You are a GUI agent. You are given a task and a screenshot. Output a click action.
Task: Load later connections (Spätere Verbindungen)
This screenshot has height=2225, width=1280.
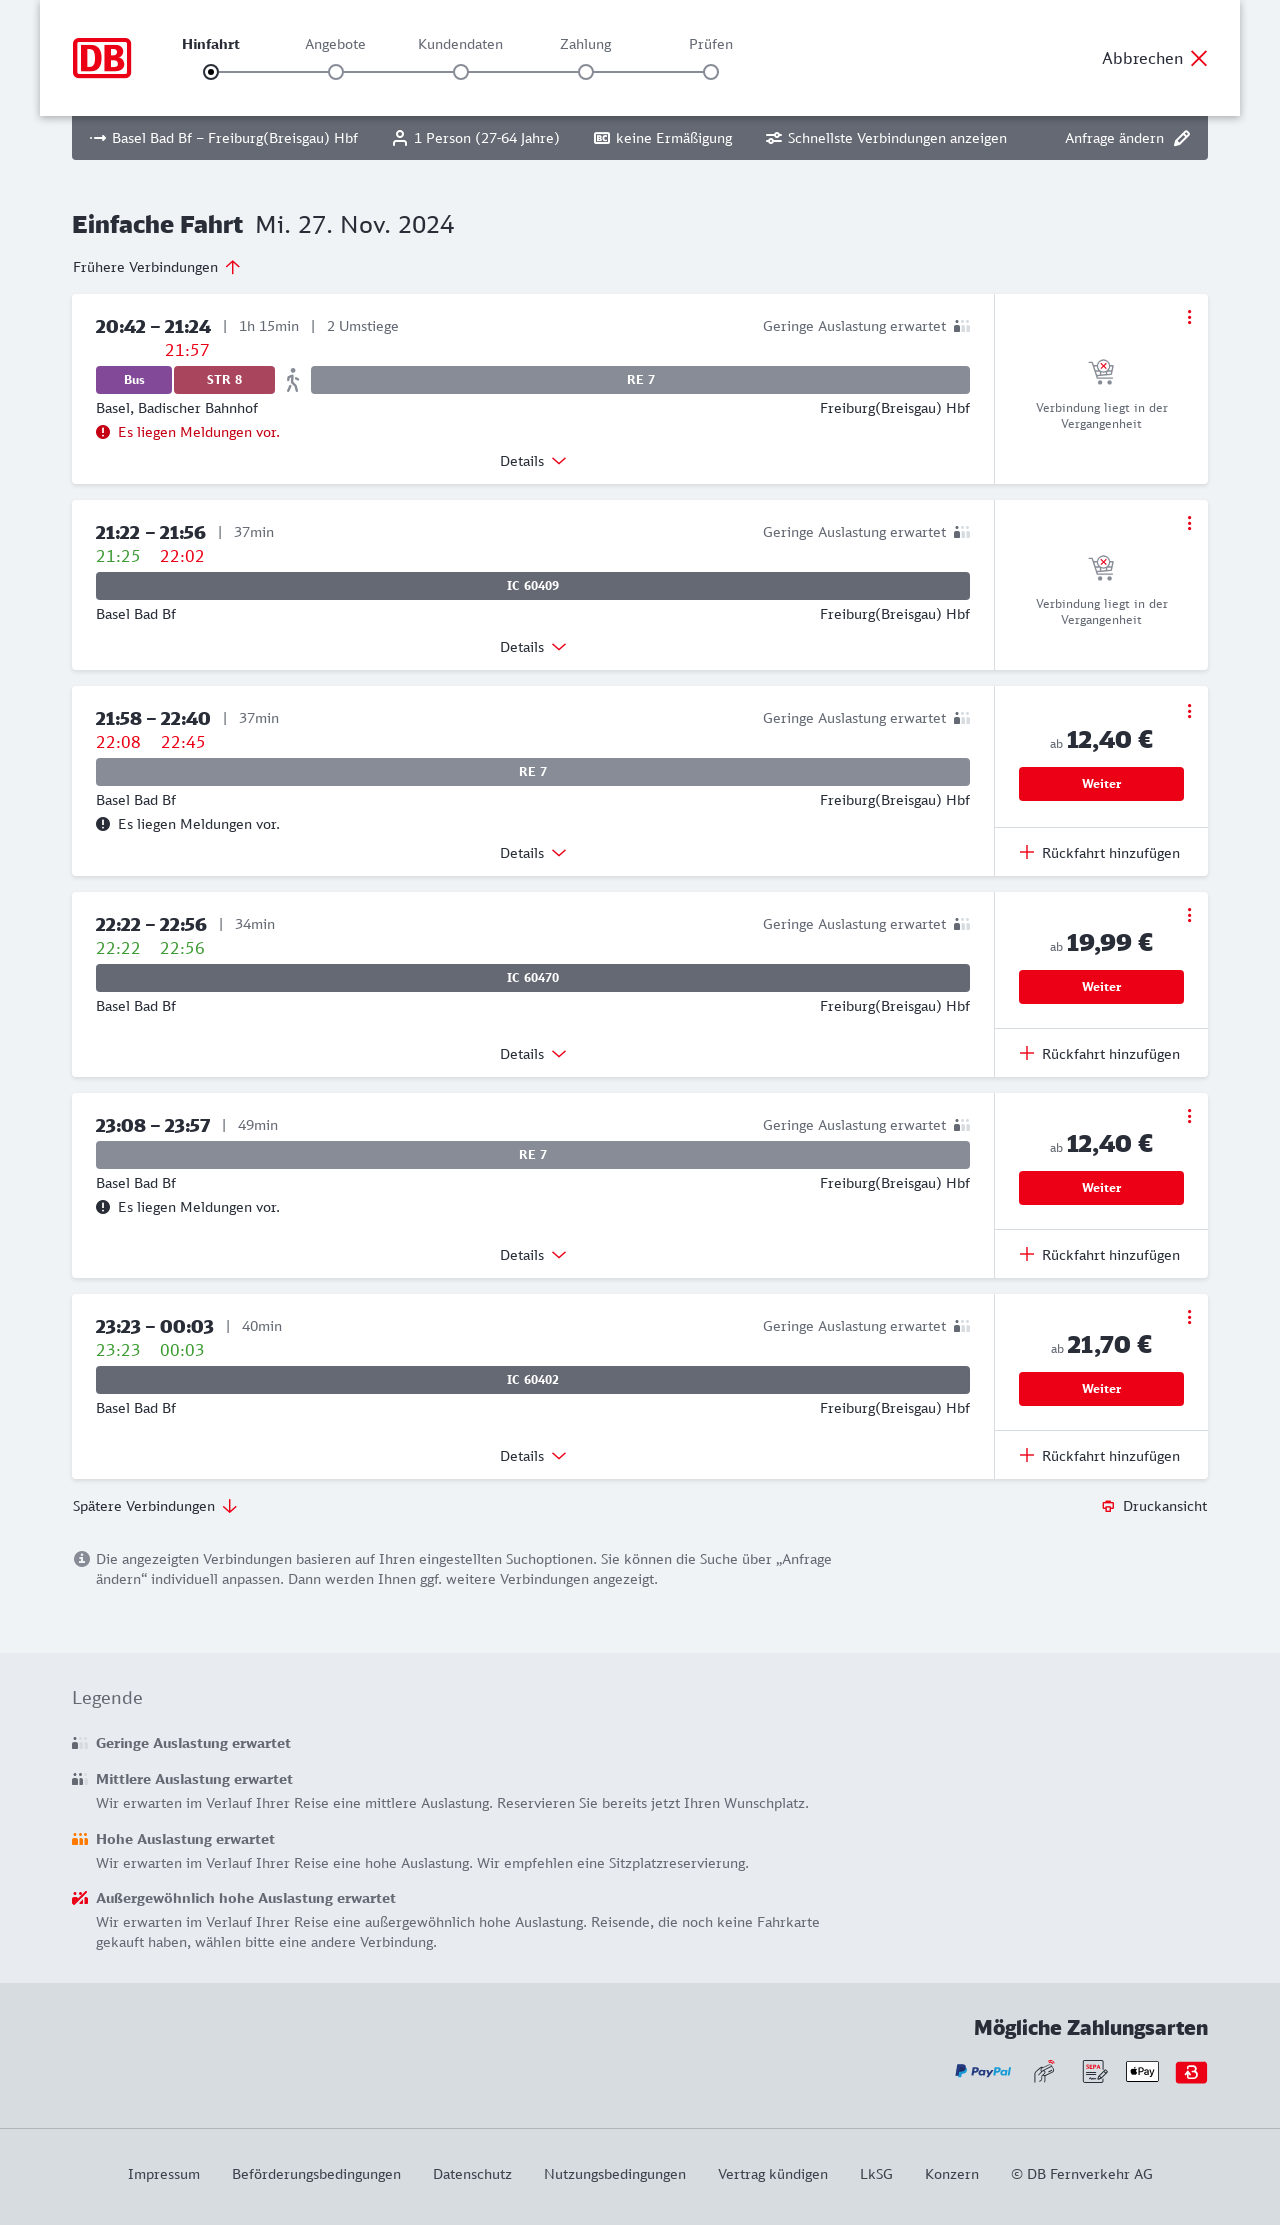(x=155, y=1506)
